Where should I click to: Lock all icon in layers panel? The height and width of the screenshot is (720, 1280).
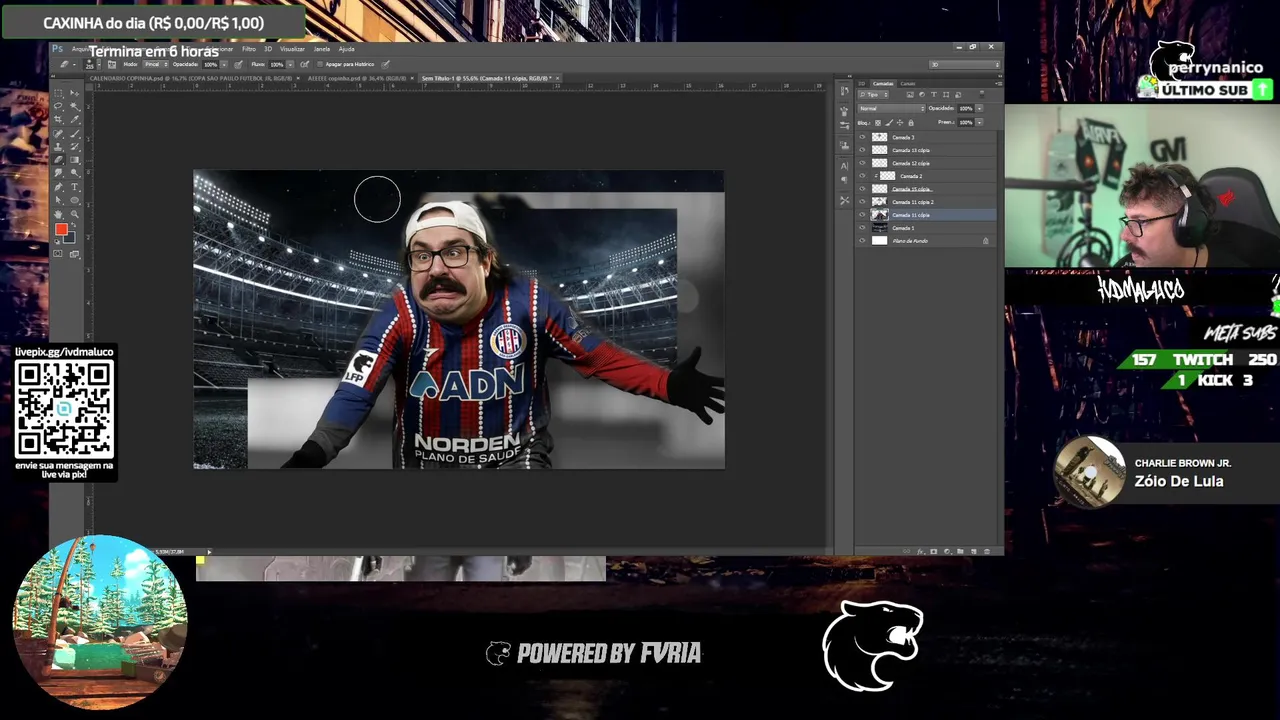pos(911,123)
